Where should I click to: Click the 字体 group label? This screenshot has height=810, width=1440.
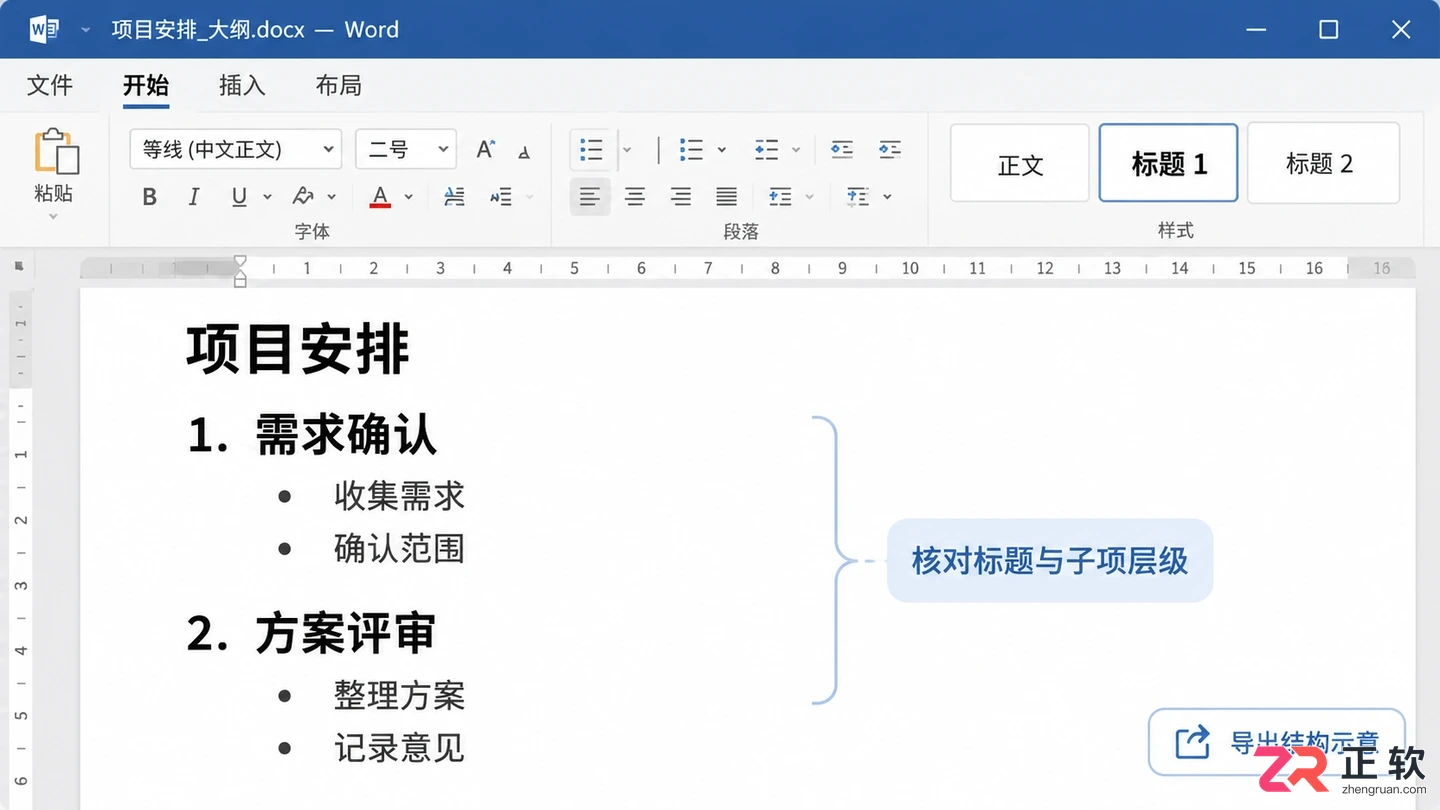(x=312, y=231)
